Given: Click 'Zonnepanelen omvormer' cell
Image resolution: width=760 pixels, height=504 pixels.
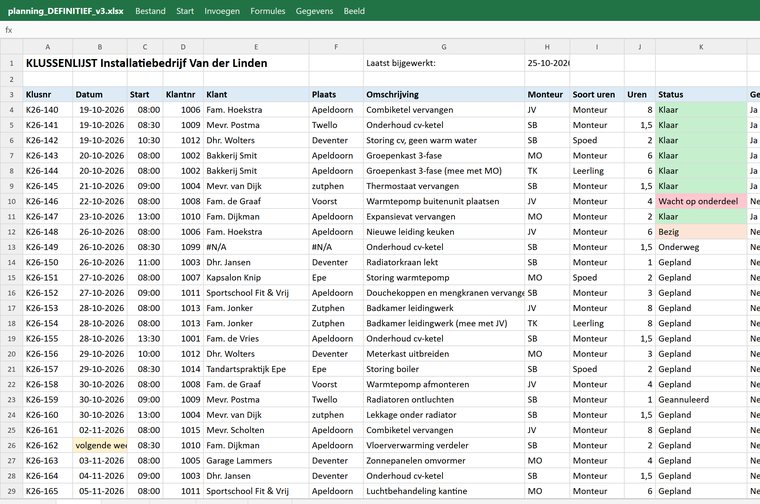Looking at the screenshot, I should [x=443, y=461].
